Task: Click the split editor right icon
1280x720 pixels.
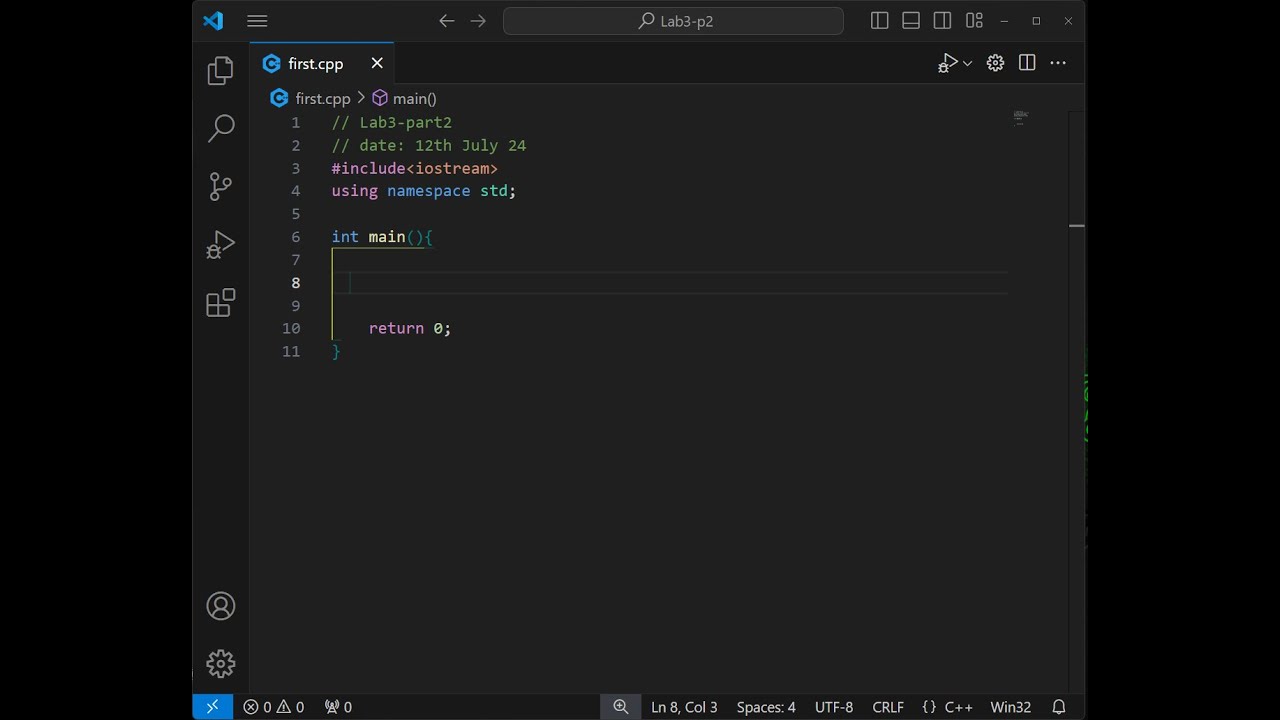Action: (1026, 63)
